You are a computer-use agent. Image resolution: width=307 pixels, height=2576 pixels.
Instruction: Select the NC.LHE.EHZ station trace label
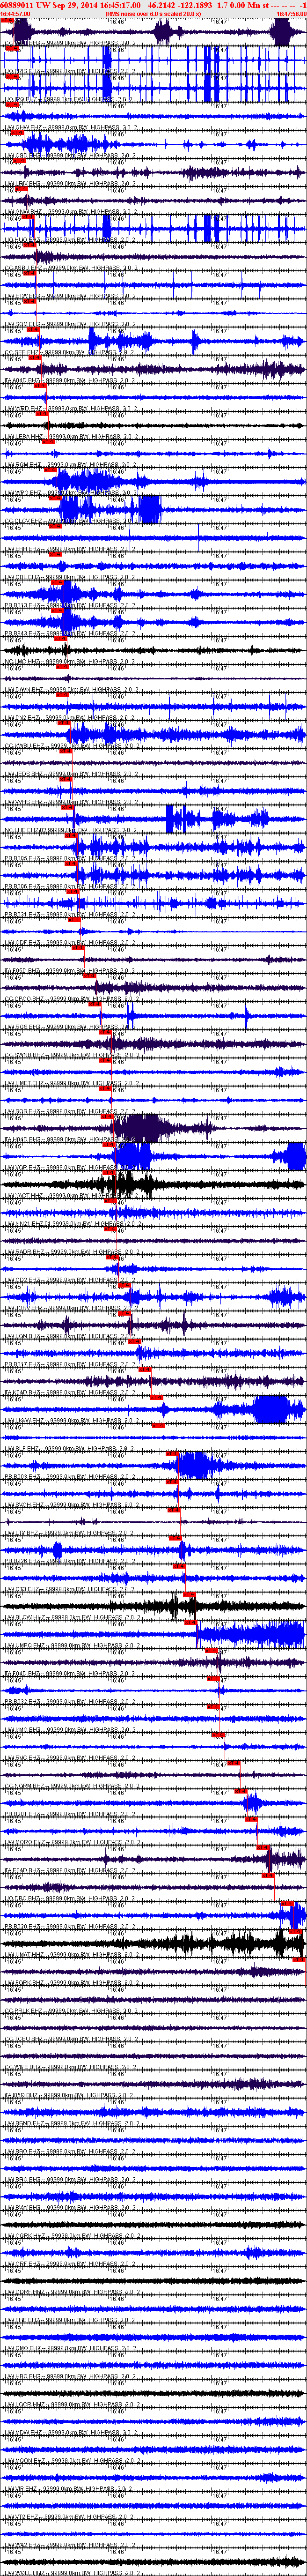point(70,829)
